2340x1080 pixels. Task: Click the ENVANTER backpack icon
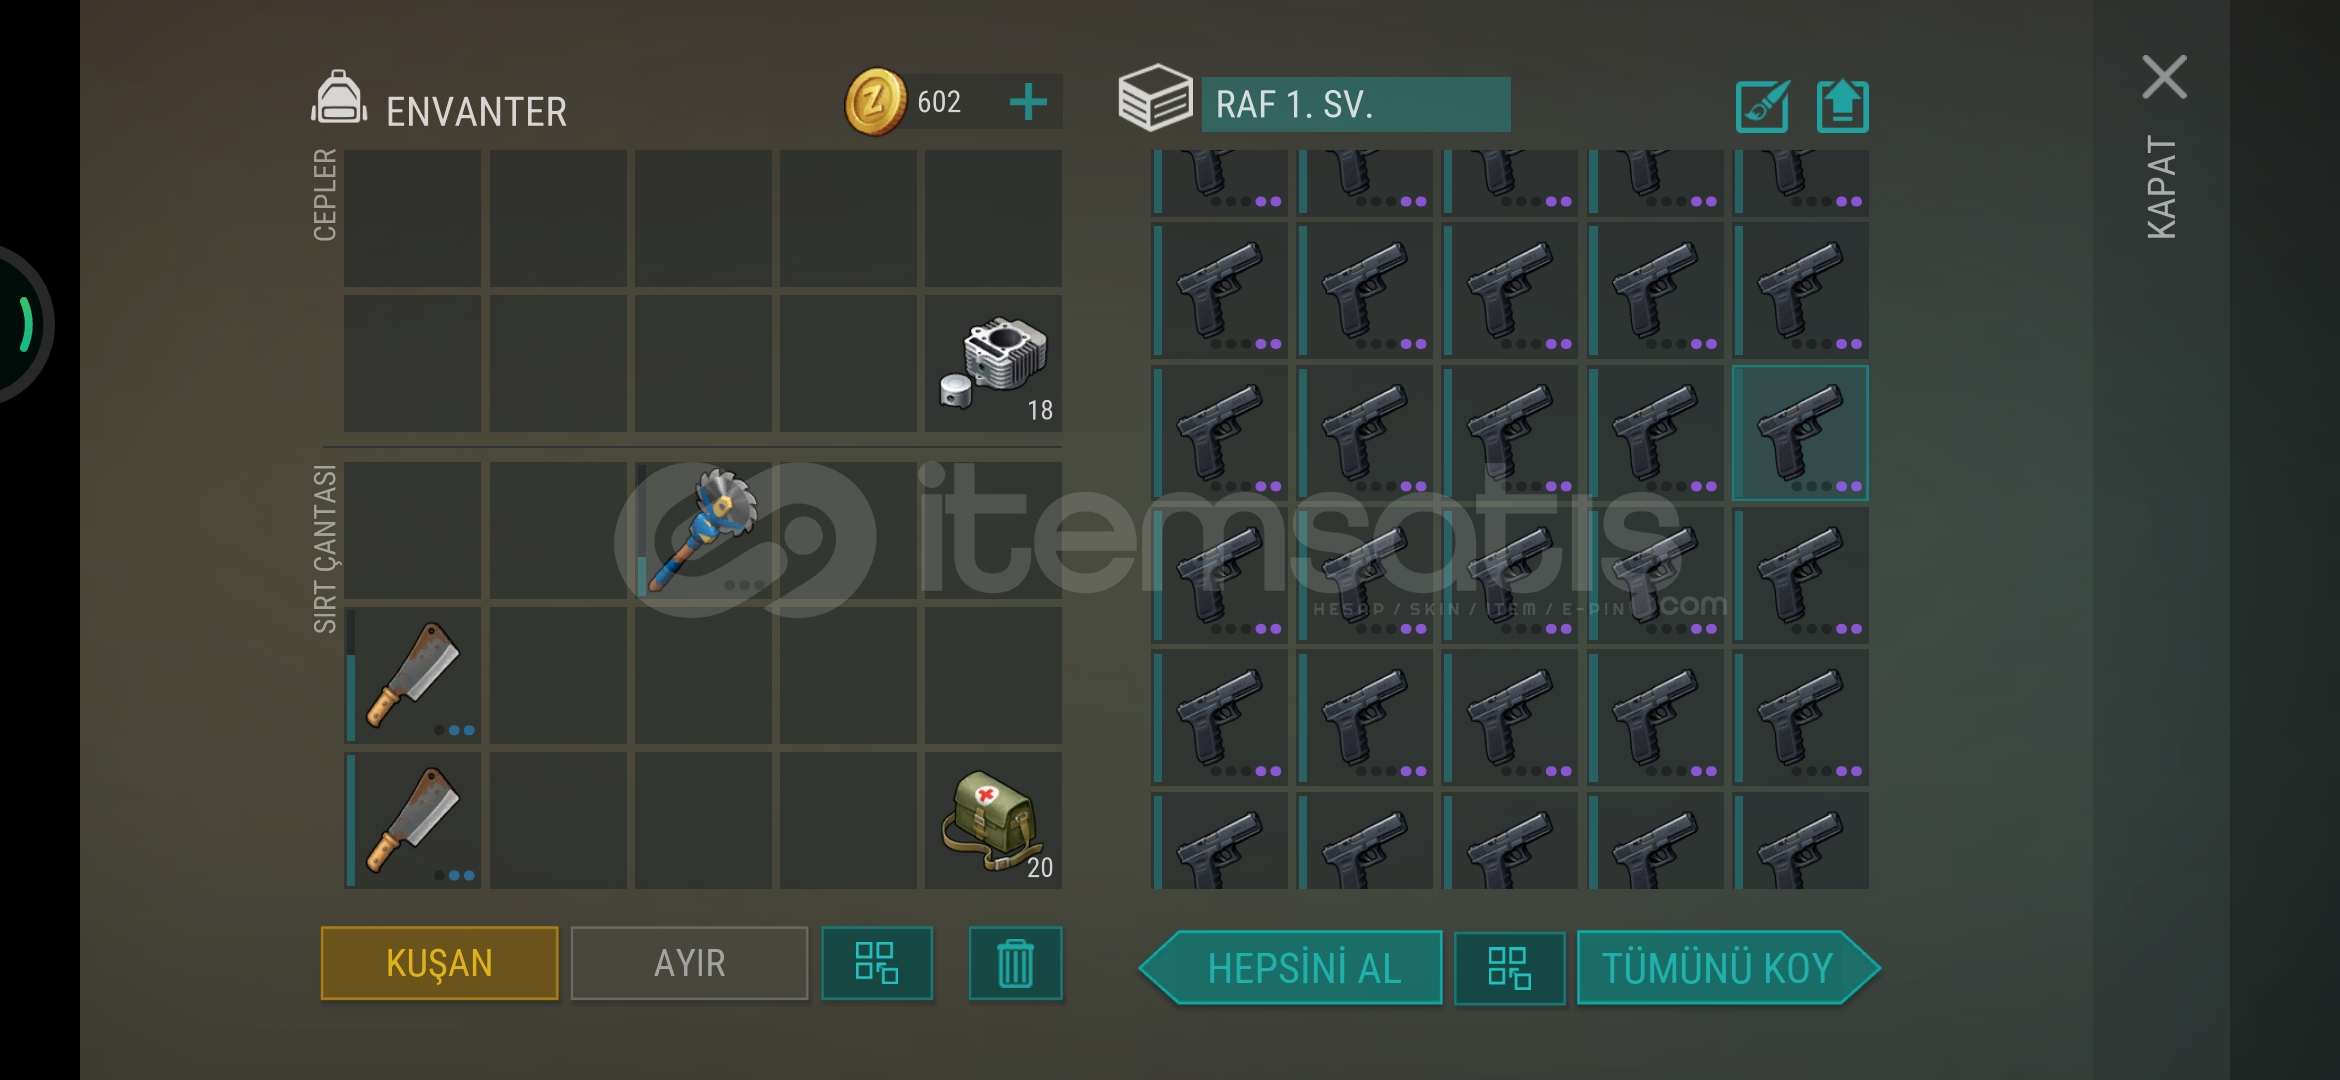point(339,97)
